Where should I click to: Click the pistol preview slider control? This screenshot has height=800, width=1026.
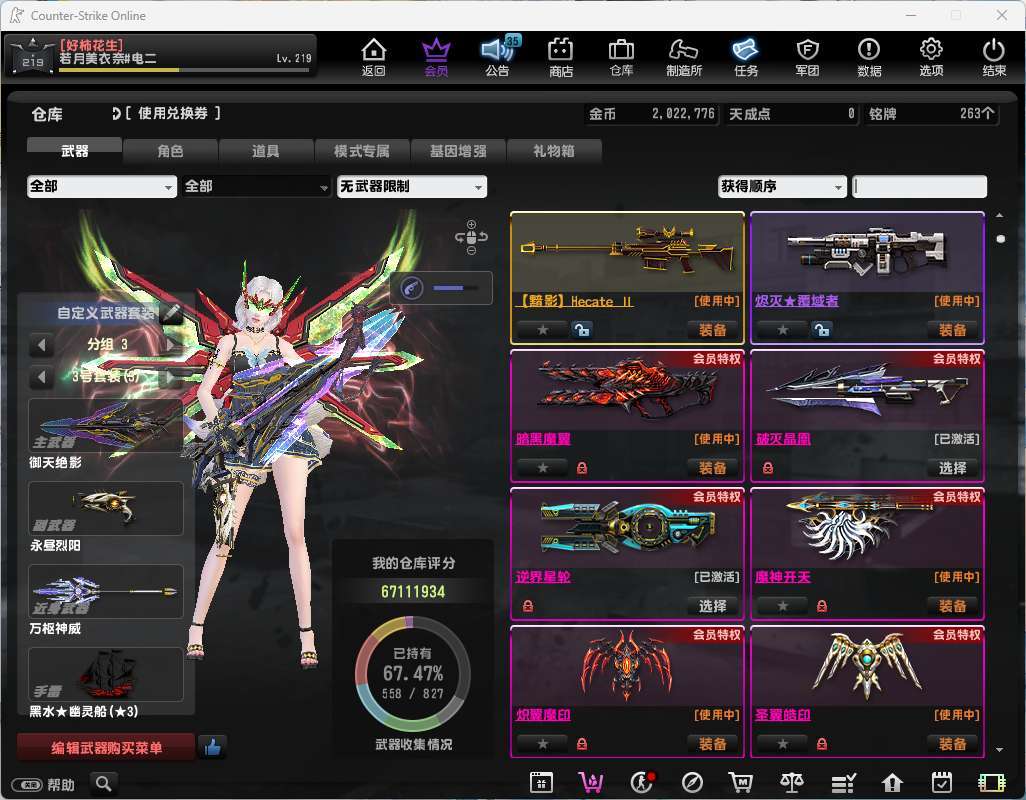click(441, 288)
